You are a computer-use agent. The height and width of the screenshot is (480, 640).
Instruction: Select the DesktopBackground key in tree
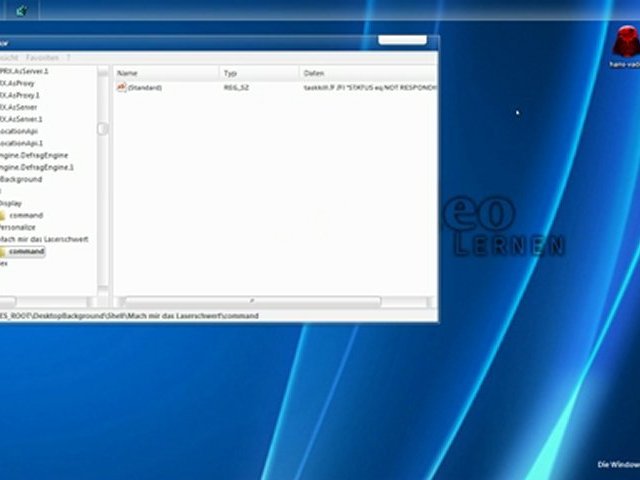click(x=21, y=180)
